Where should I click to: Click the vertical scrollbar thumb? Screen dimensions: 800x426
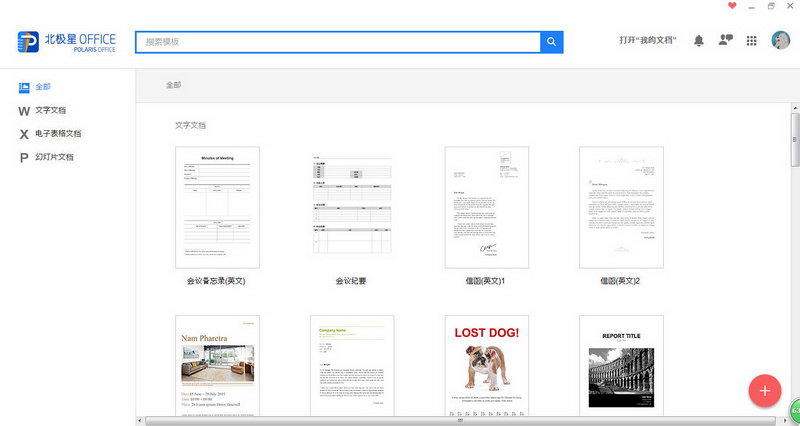click(795, 140)
